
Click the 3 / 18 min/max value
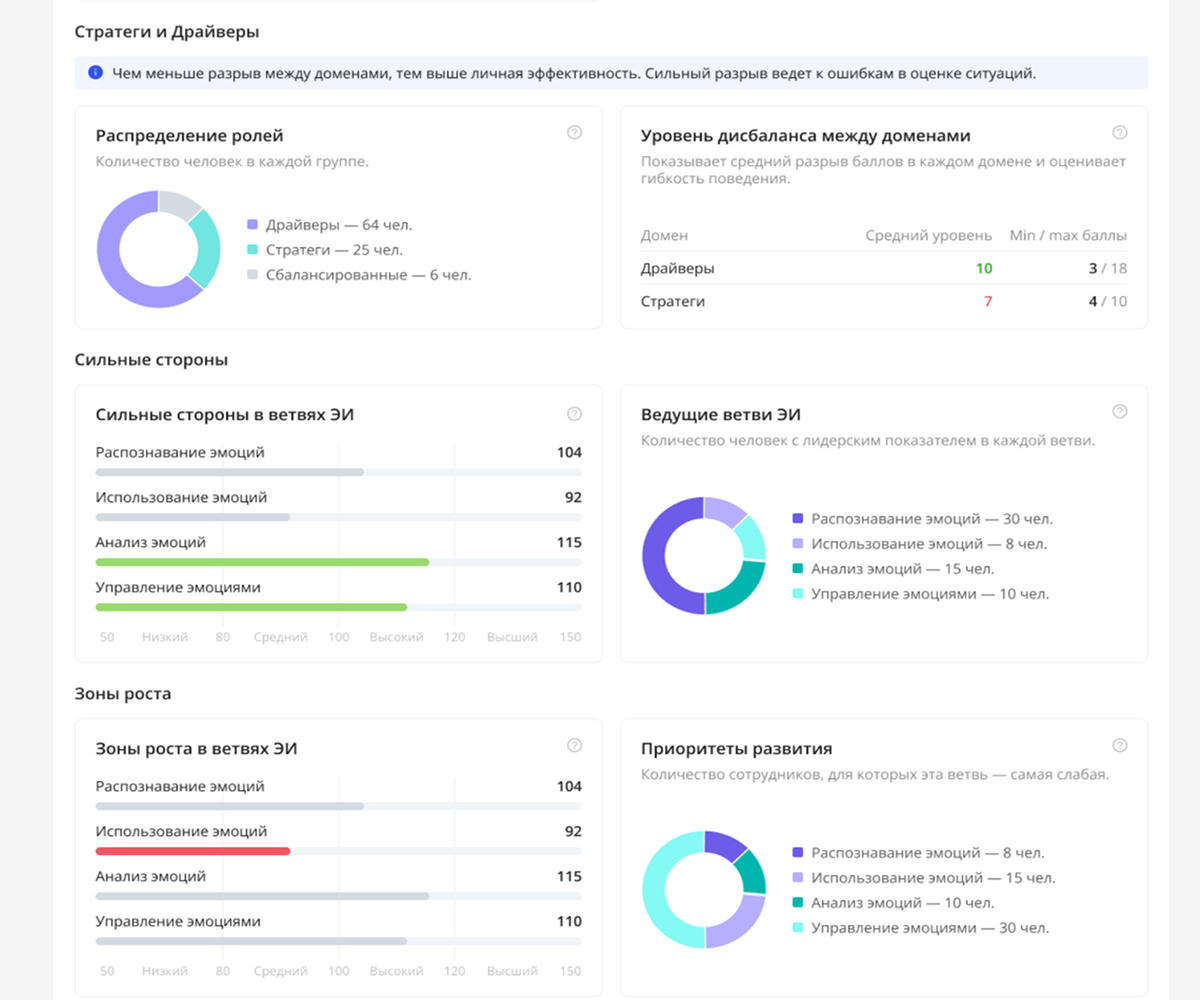coord(1108,268)
